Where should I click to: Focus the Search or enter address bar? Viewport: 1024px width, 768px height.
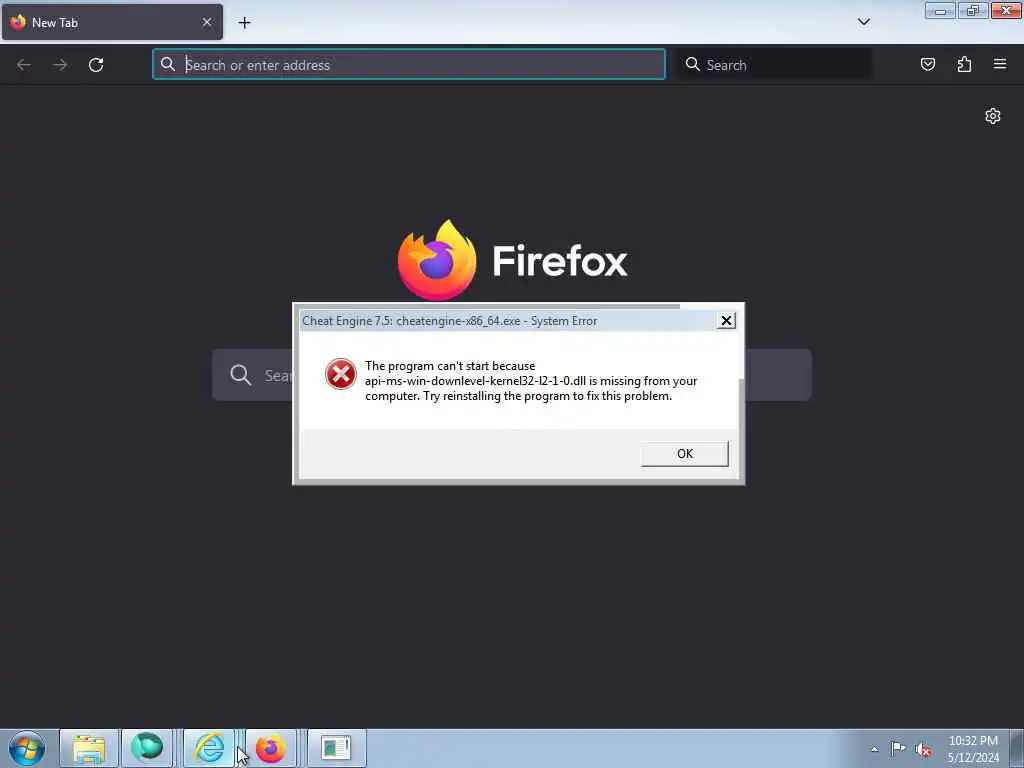(409, 65)
